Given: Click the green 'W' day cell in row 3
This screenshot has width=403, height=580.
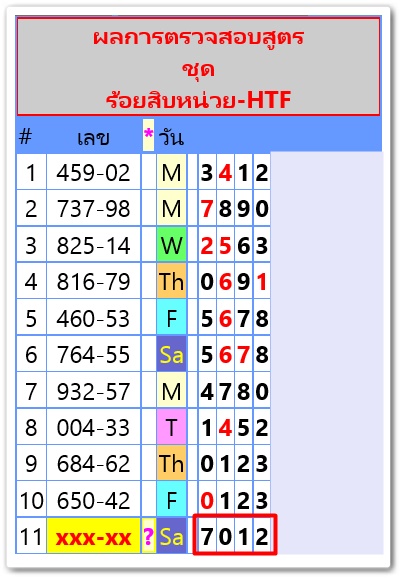Looking at the screenshot, I should tap(171, 245).
